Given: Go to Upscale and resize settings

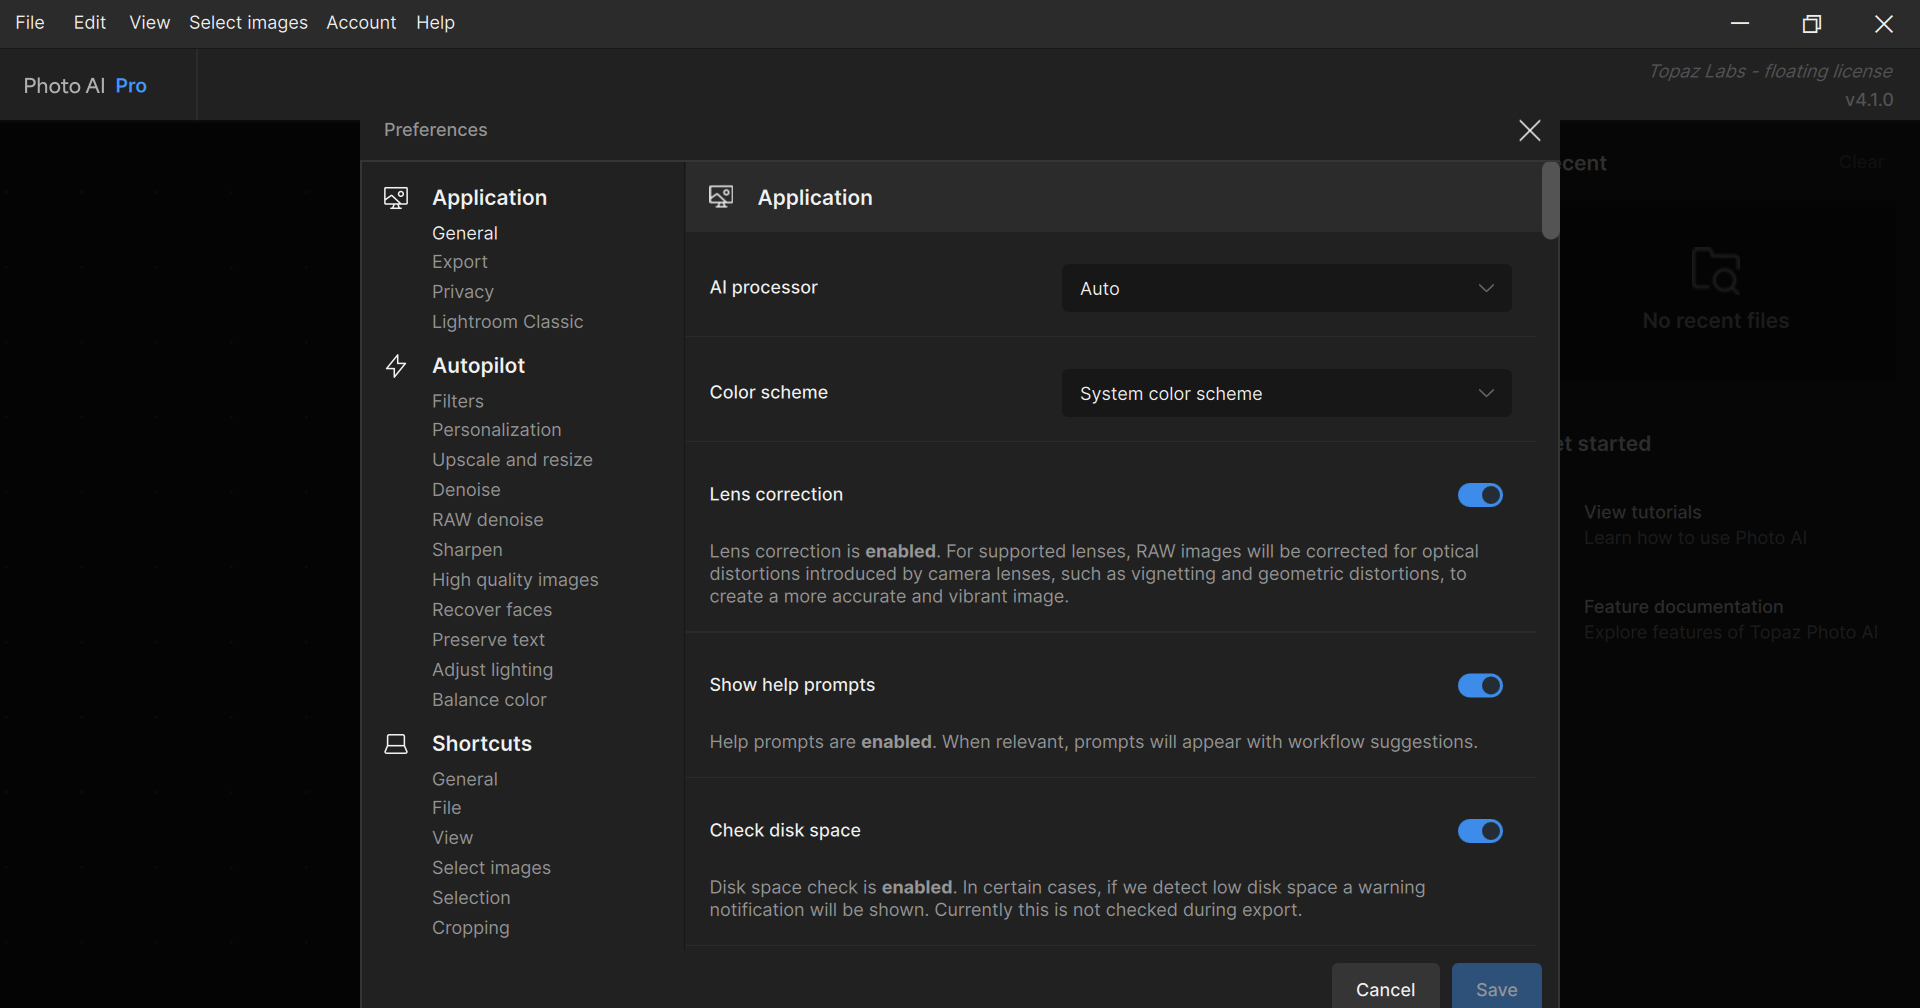Looking at the screenshot, I should click(512, 460).
